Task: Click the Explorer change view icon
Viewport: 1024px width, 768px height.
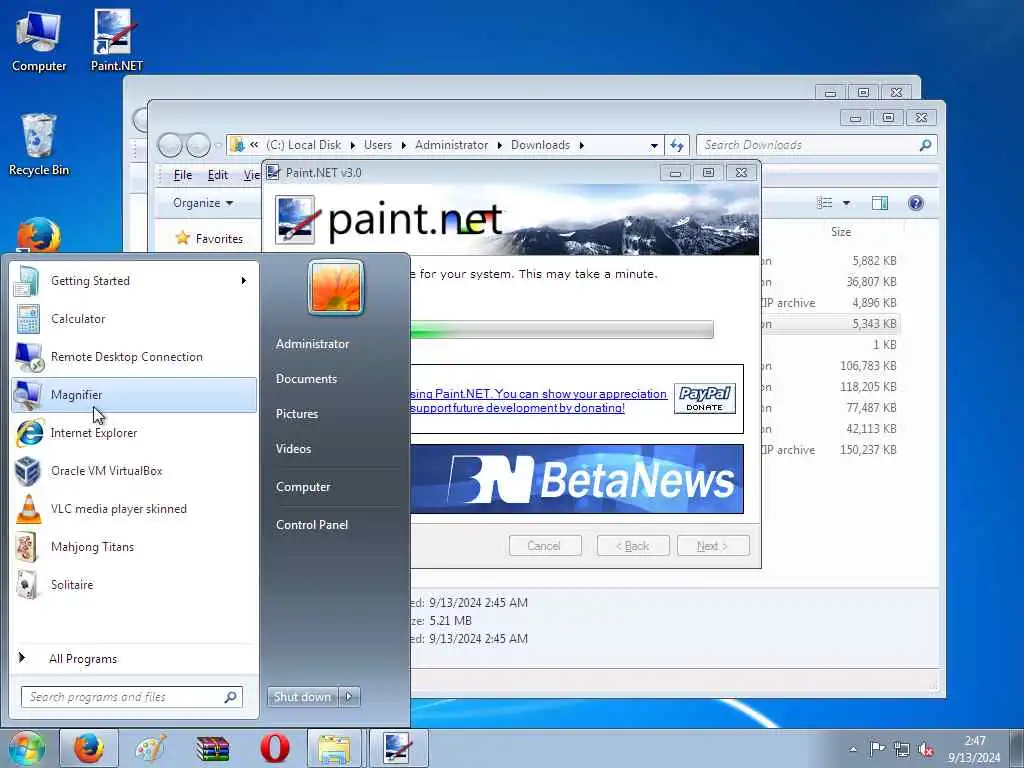Action: [x=825, y=203]
